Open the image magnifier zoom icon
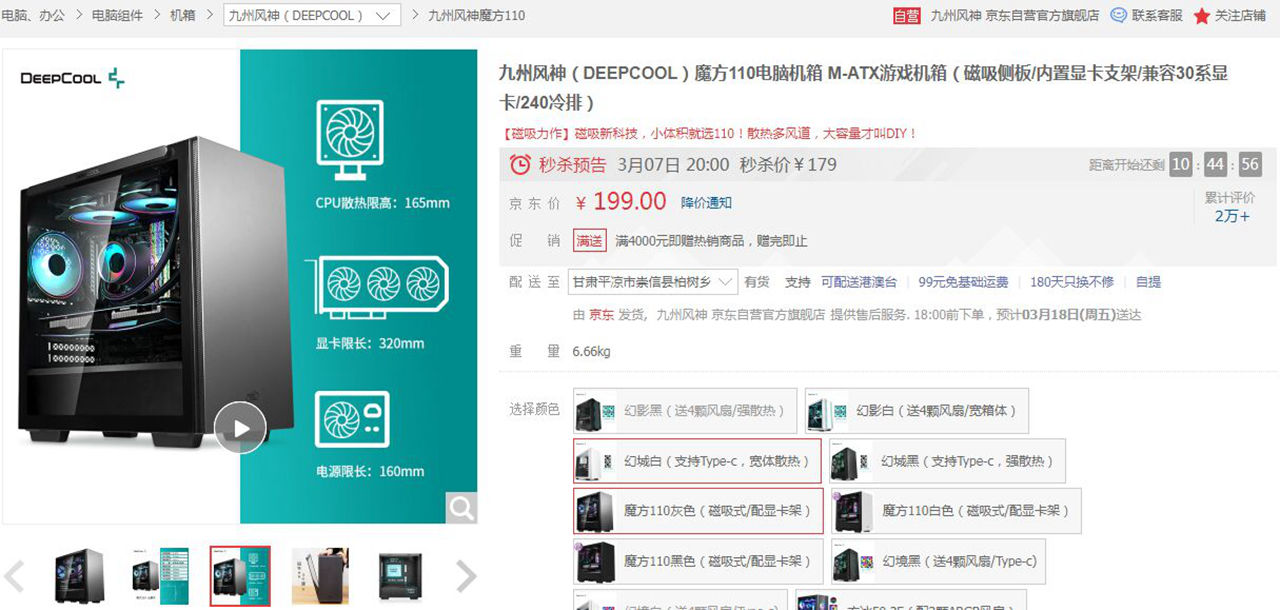This screenshot has width=1280, height=610. click(461, 508)
